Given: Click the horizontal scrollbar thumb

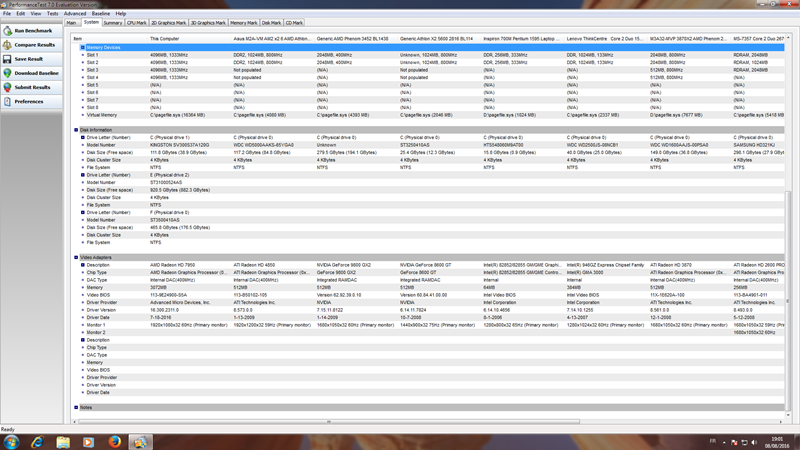Looking at the screenshot, I should tap(329, 422).
